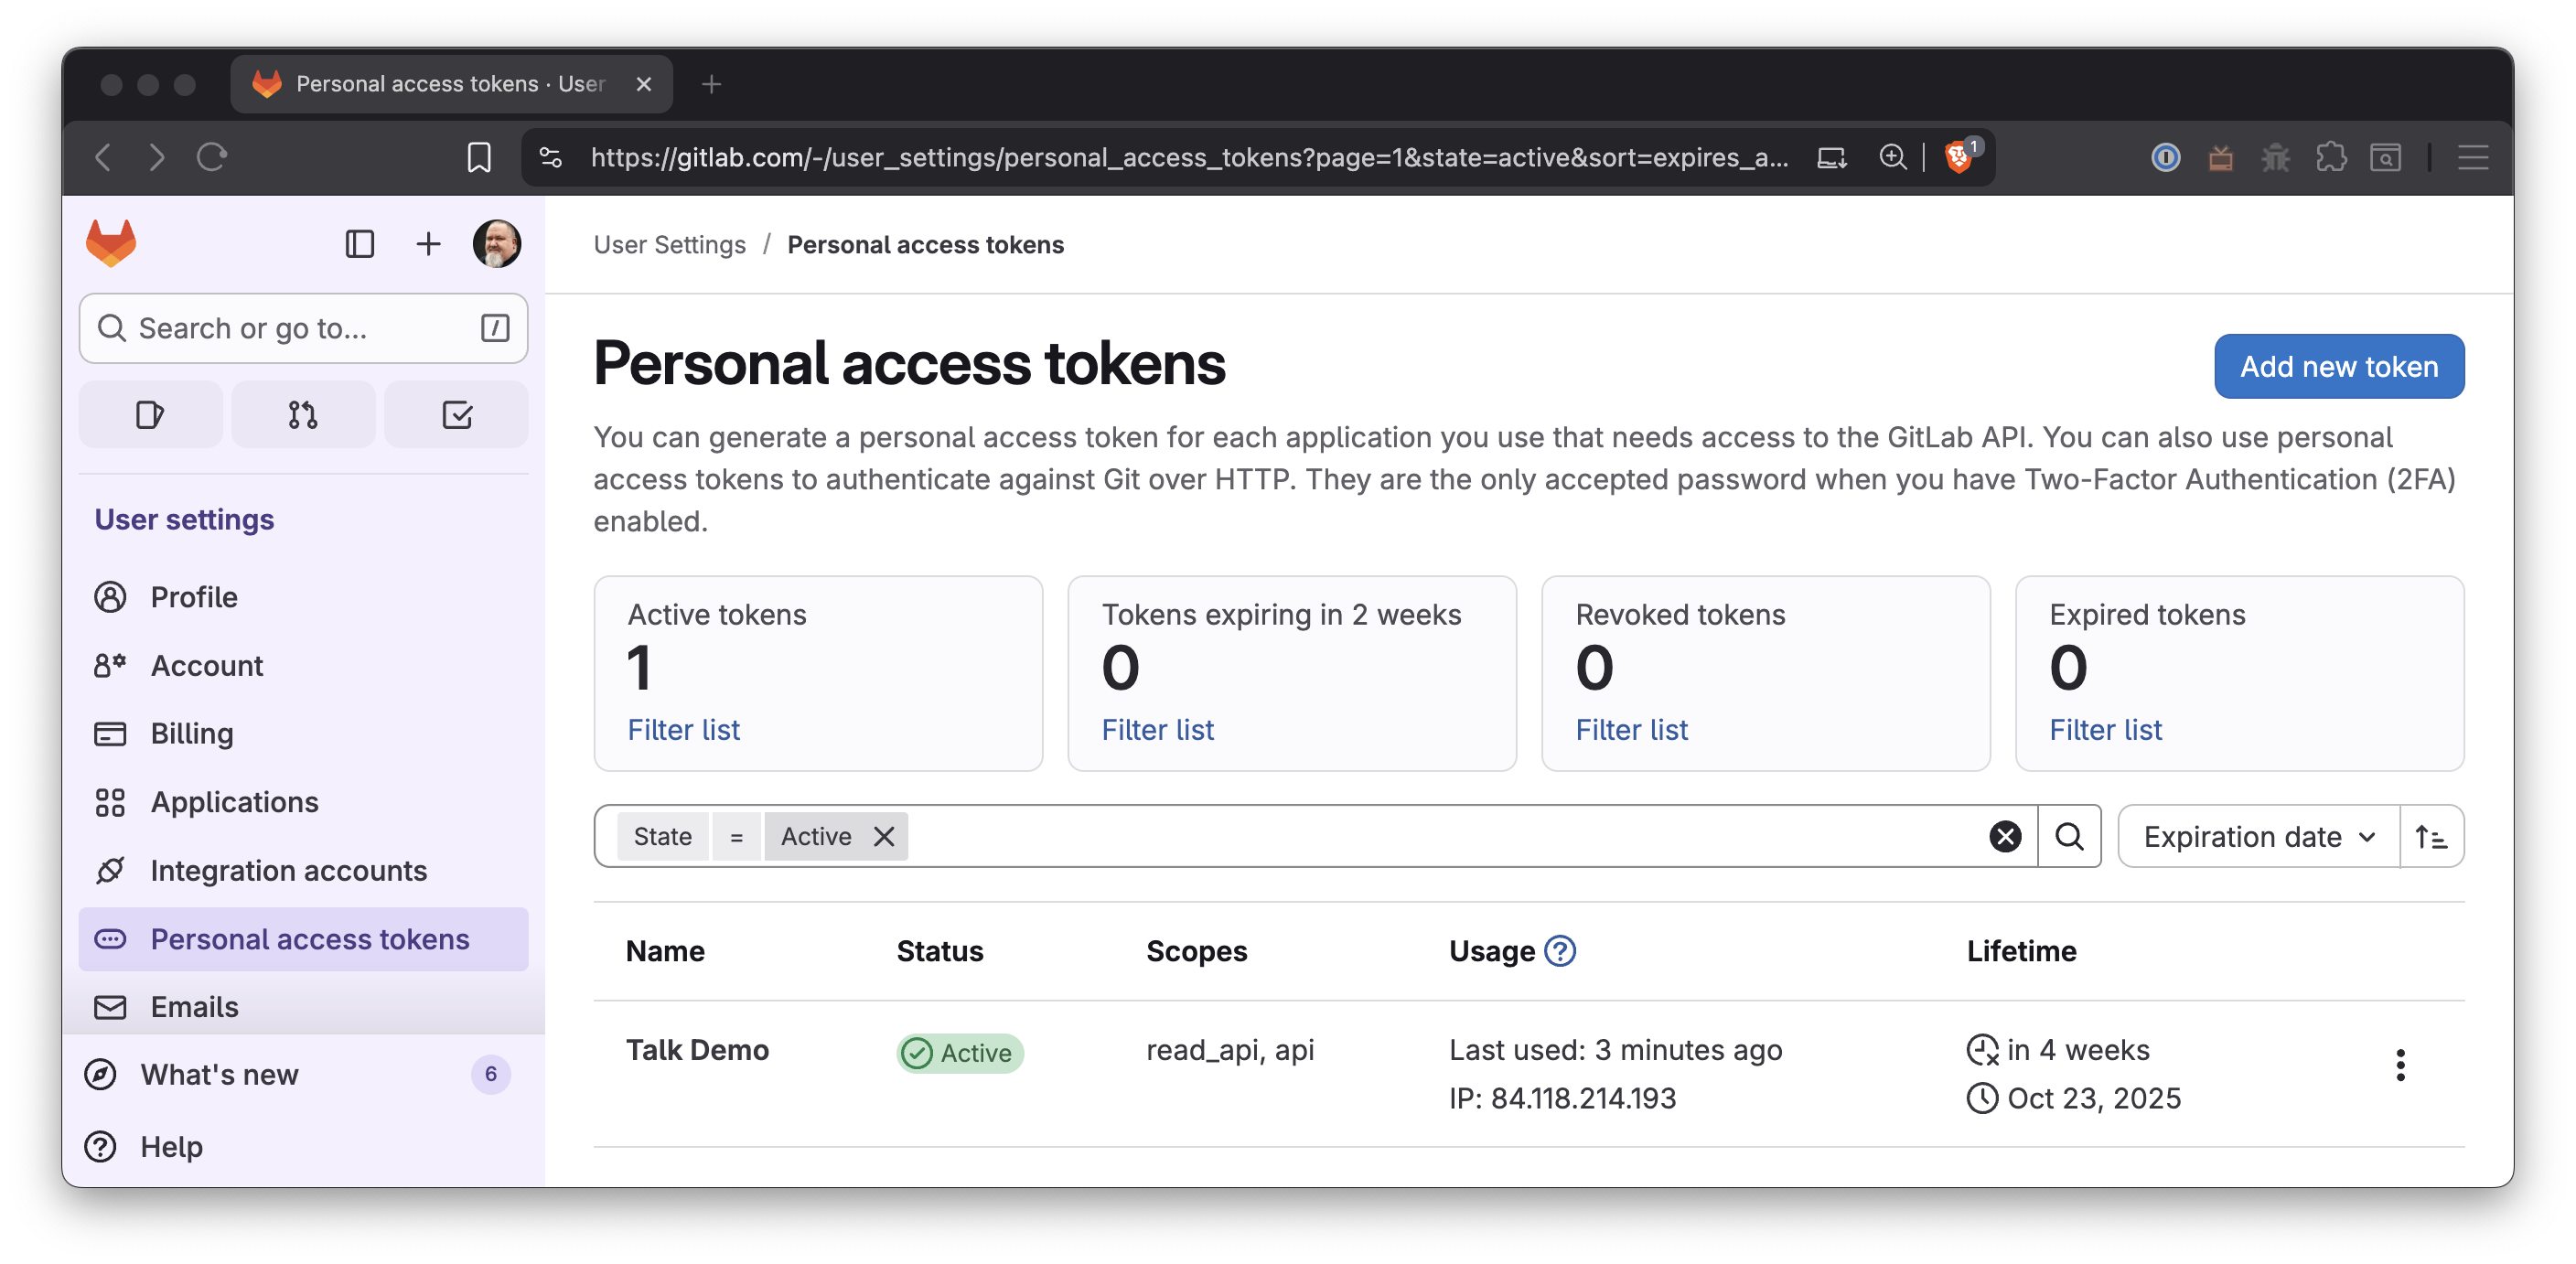
Task: Click the search magnifier button in filter bar
Action: (2069, 836)
